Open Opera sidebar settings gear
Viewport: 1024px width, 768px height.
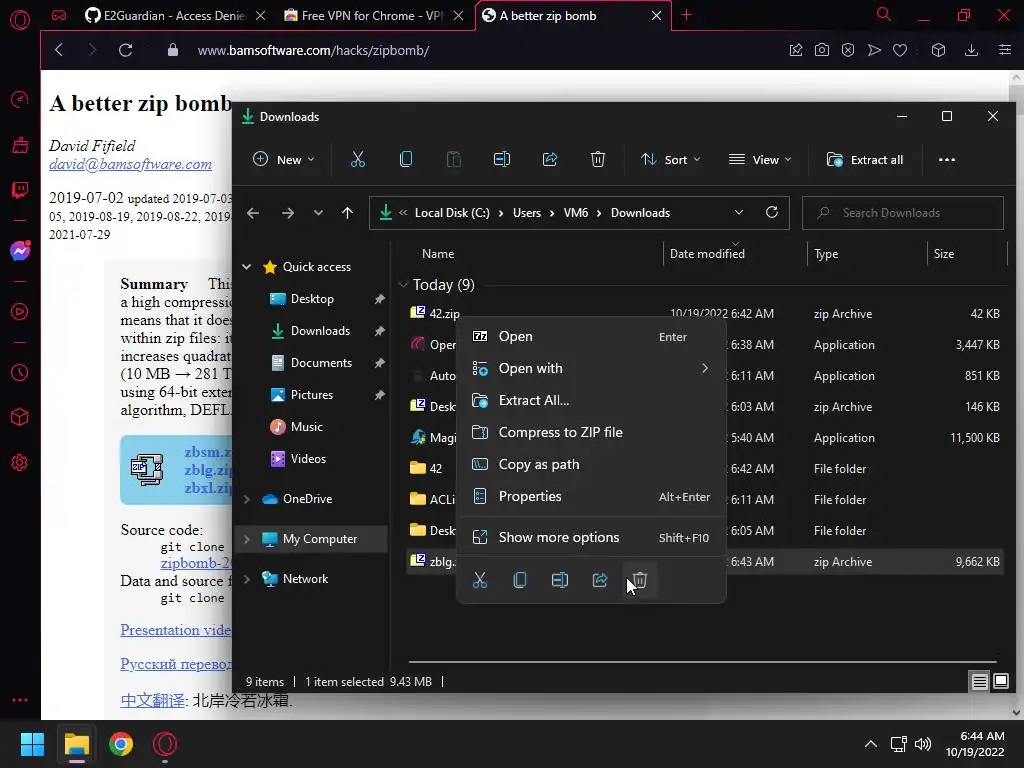[x=20, y=462]
